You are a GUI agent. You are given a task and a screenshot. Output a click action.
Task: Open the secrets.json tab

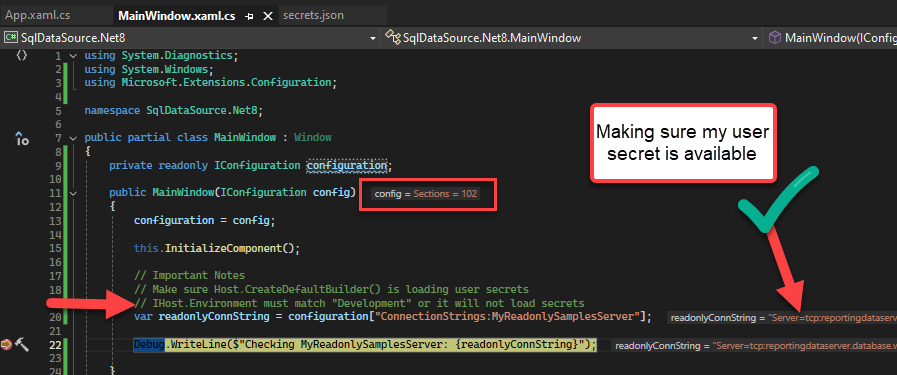[313, 15]
